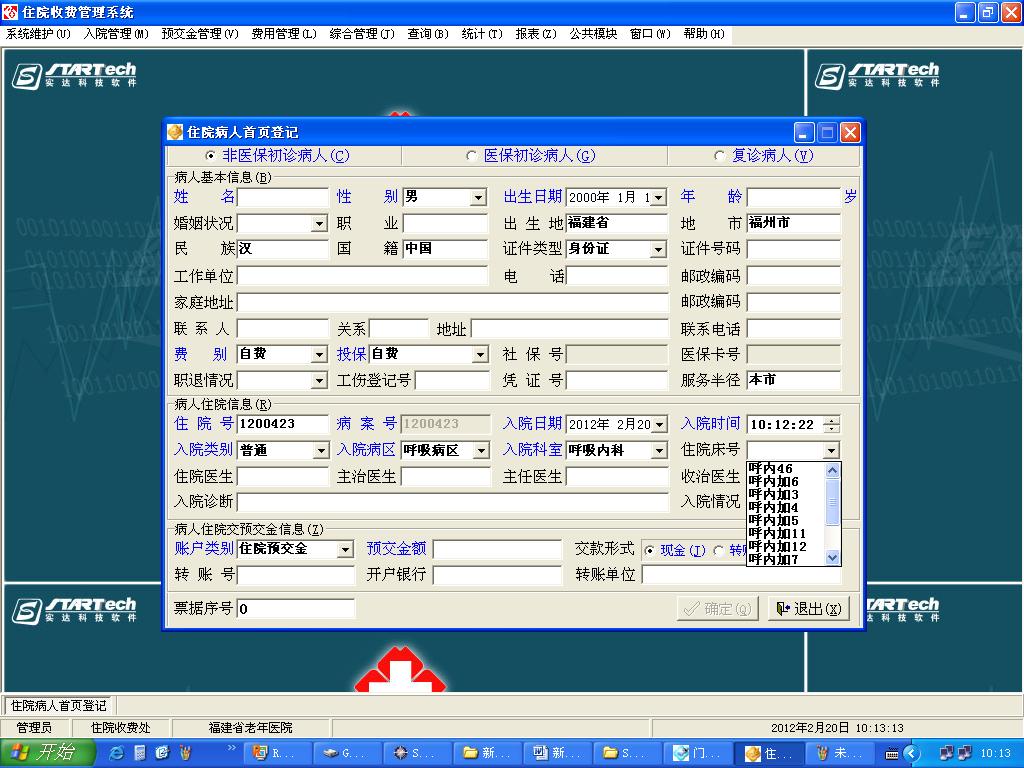Open the 费别 dropdown
The height and width of the screenshot is (768, 1024).
click(x=319, y=355)
